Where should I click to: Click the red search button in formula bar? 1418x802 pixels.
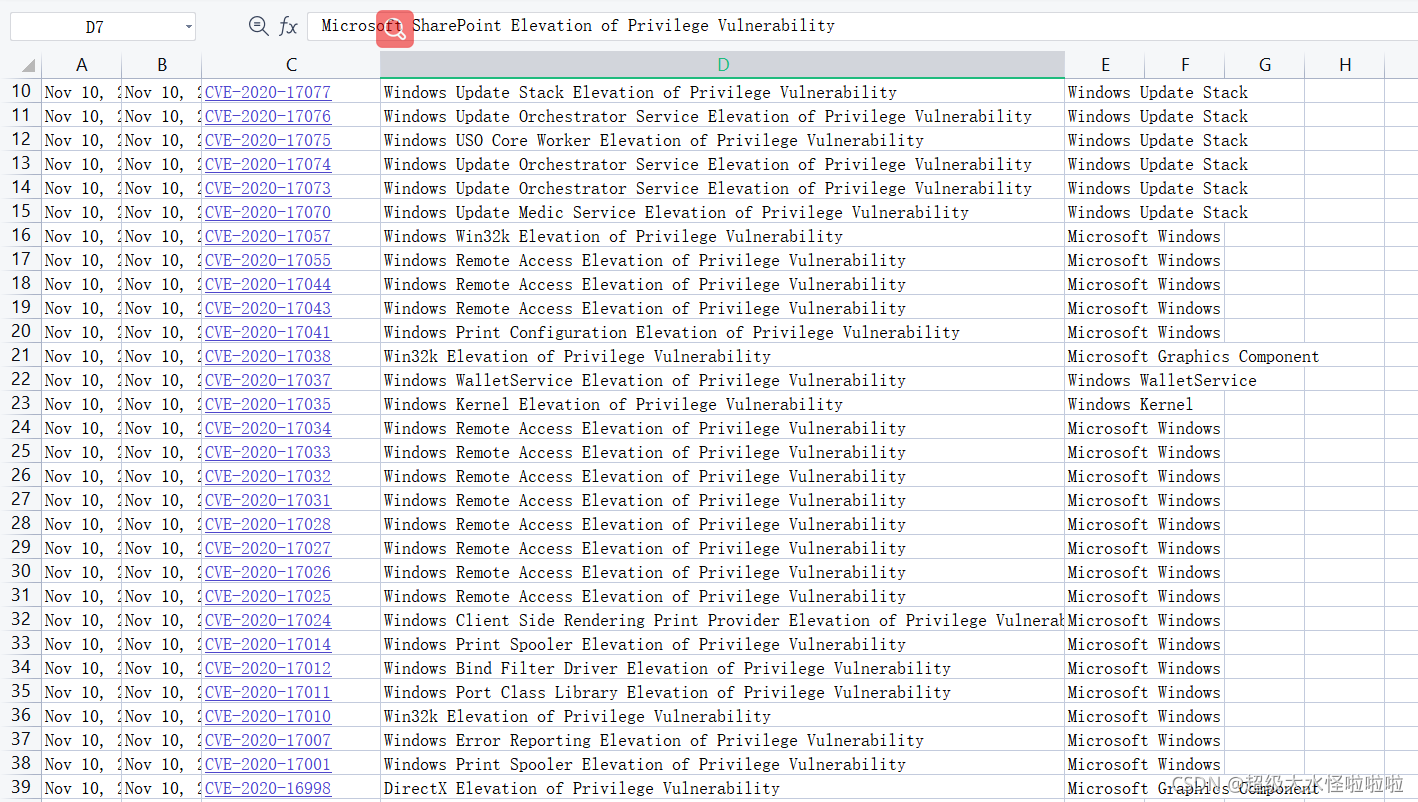click(395, 29)
